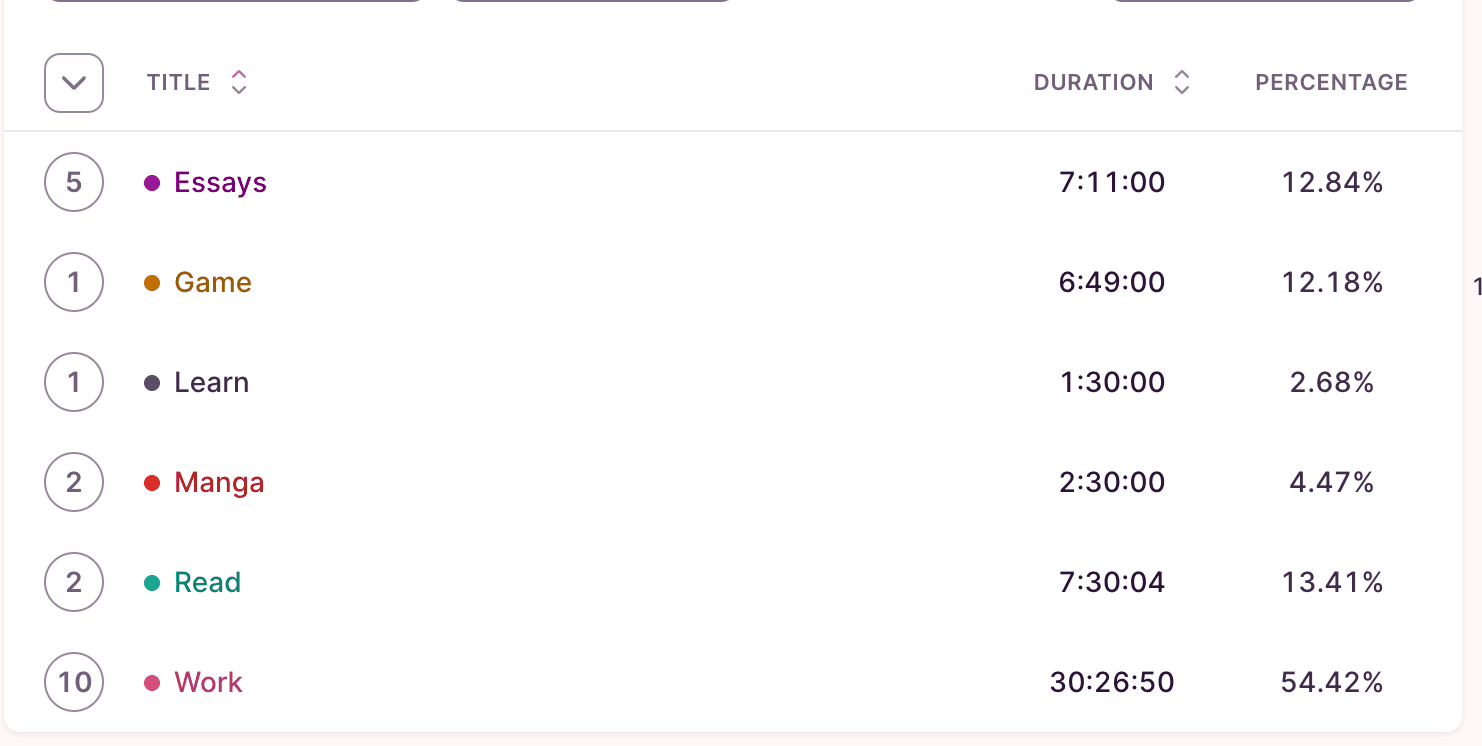Viewport: 1482px width, 746px height.
Task: Expand all rows with header chevron button
Action: (x=74, y=82)
